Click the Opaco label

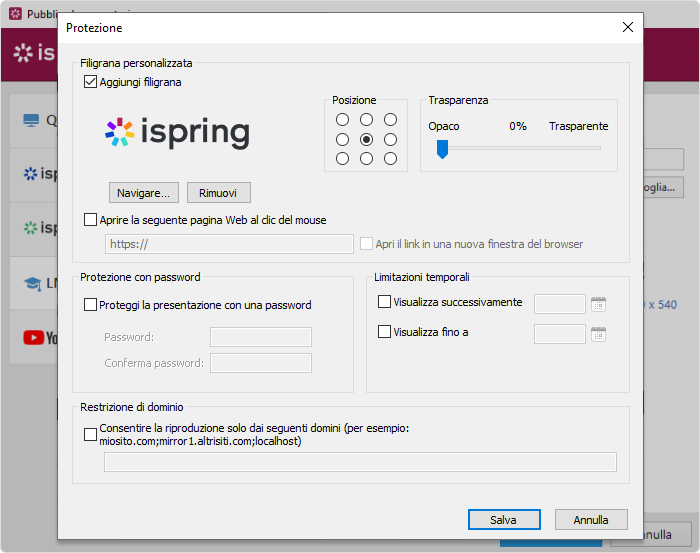(444, 126)
